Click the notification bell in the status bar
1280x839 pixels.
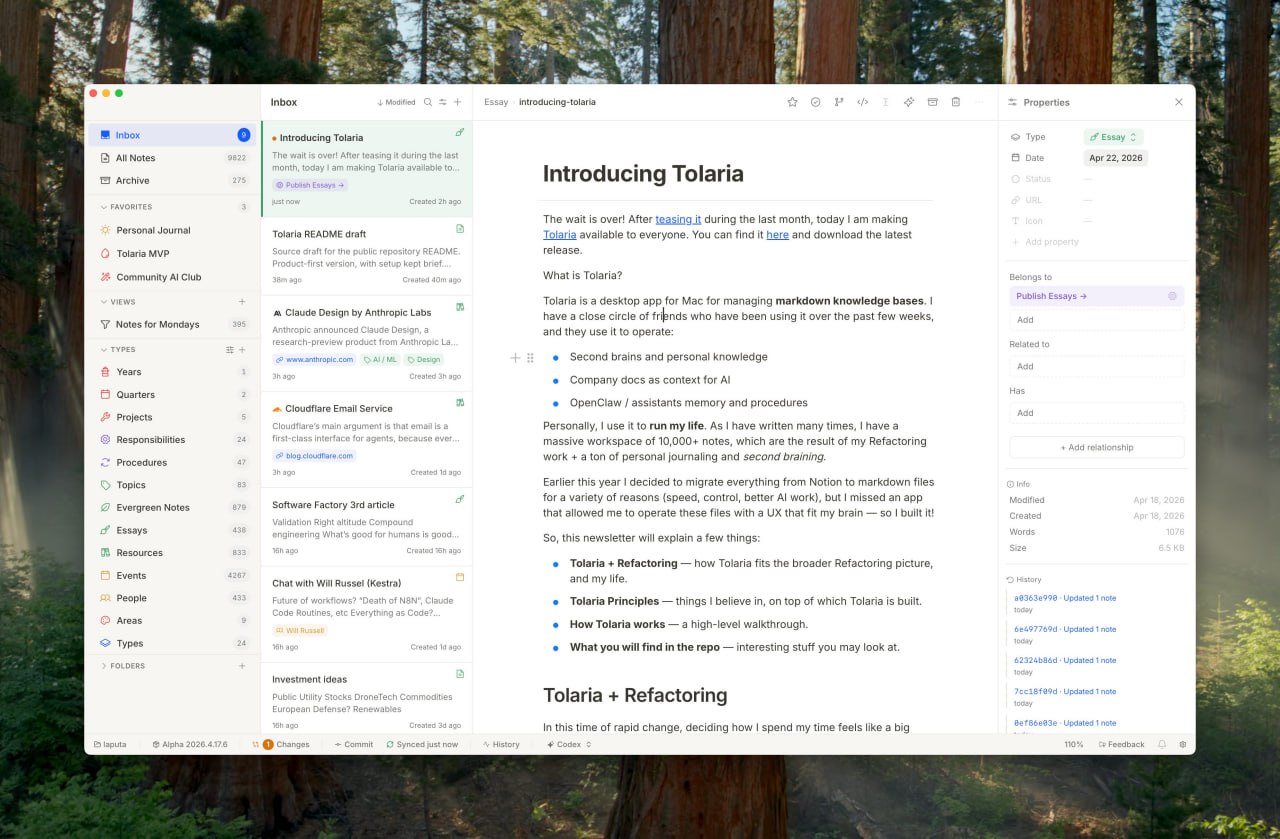pos(1161,744)
